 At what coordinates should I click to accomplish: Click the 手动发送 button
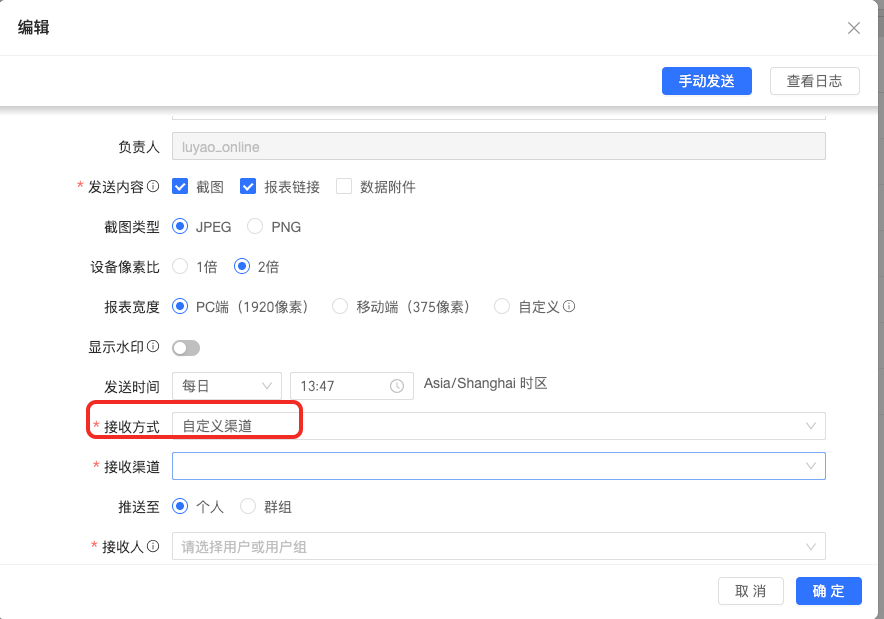coord(706,82)
